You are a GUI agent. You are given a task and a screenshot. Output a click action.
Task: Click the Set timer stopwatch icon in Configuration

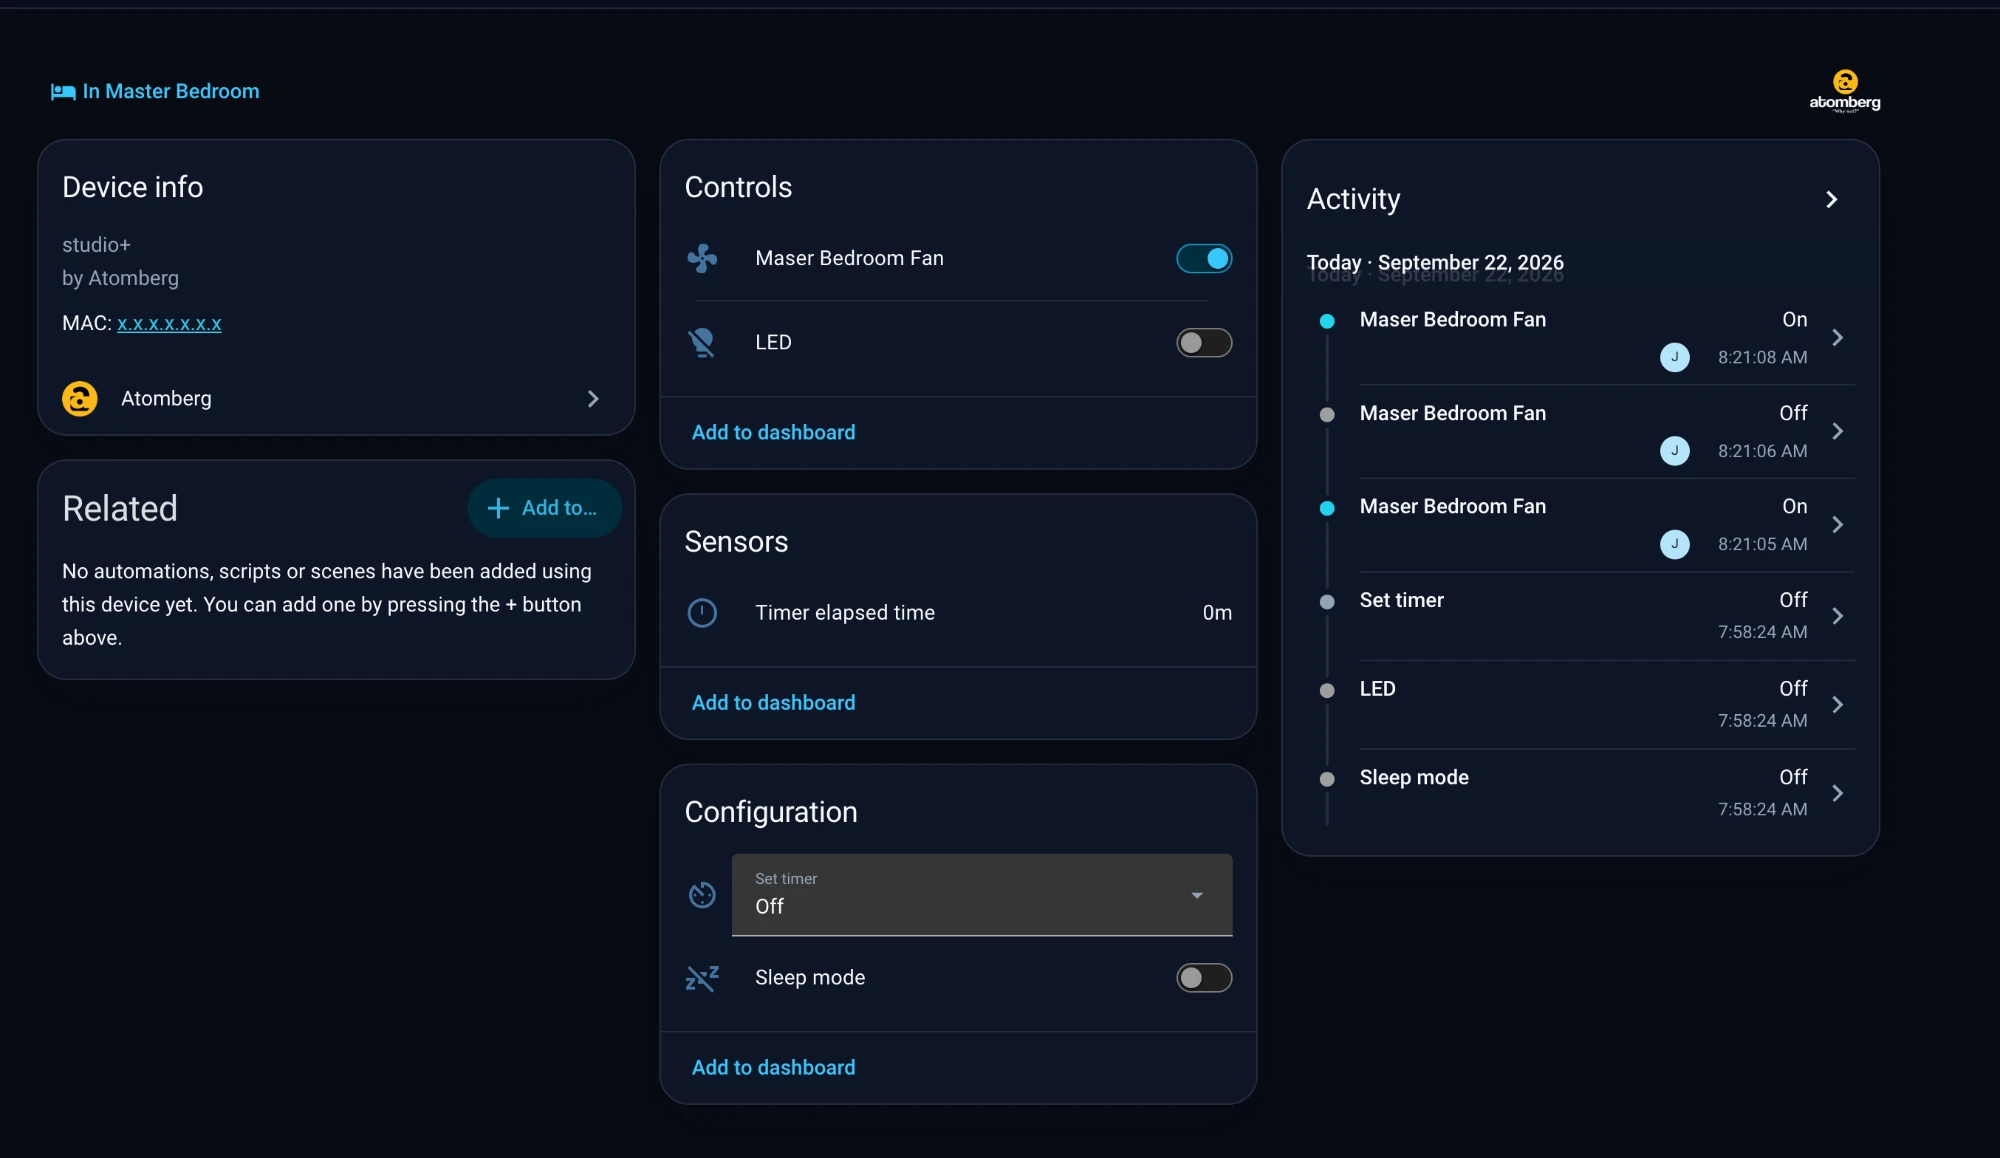point(702,895)
